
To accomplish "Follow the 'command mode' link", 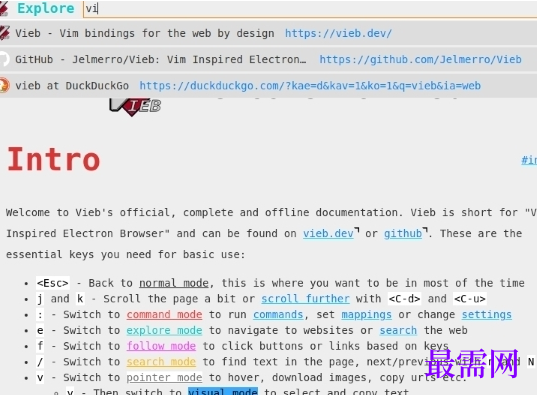I will pos(164,314).
